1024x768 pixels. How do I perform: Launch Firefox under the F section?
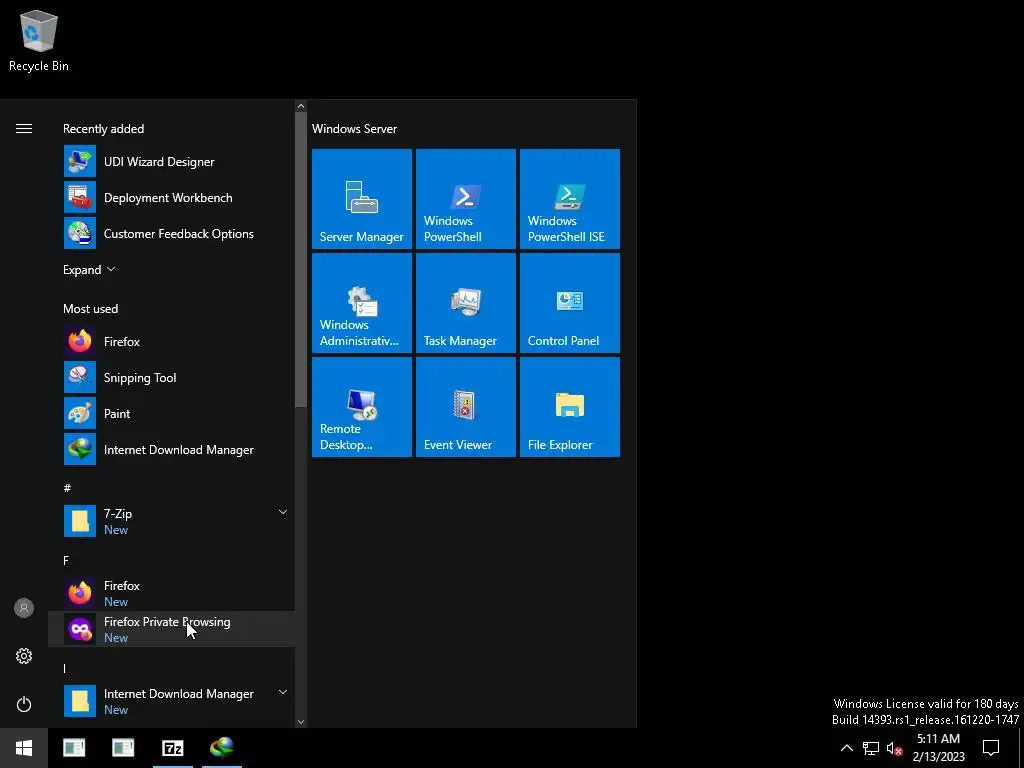point(171,593)
